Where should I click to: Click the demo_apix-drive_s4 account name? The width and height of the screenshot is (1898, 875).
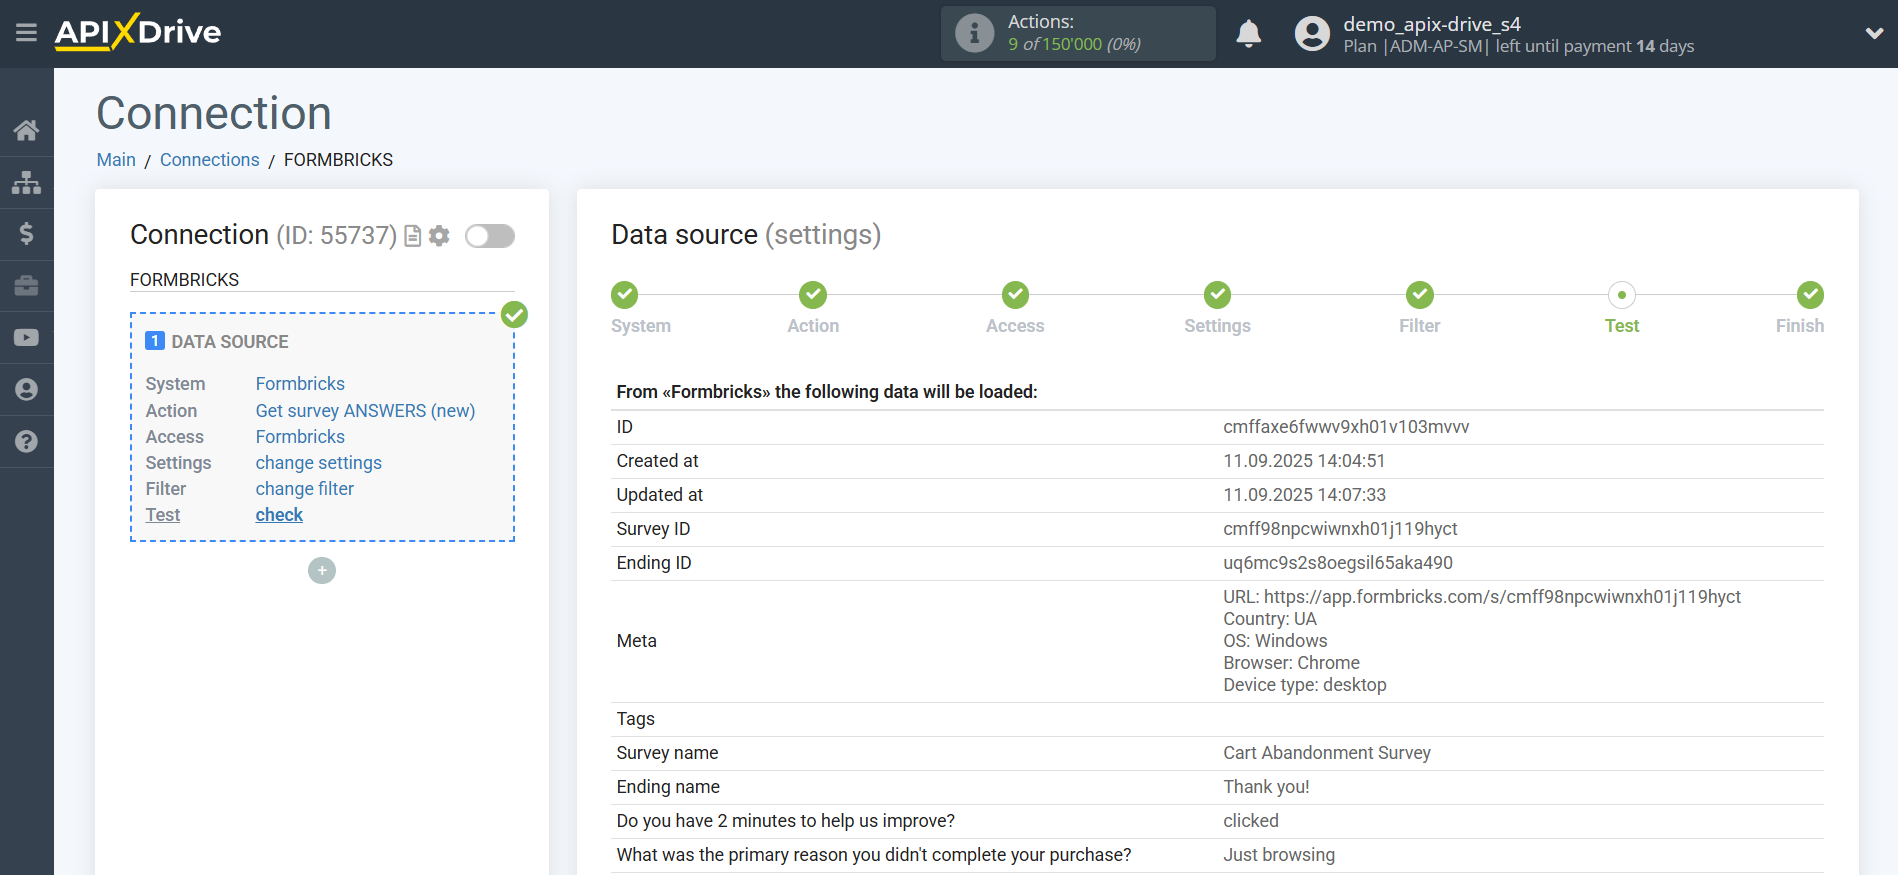click(1432, 24)
